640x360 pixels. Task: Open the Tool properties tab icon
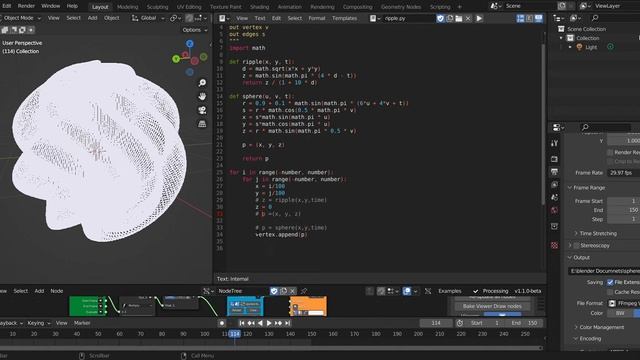pyautogui.click(x=554, y=143)
